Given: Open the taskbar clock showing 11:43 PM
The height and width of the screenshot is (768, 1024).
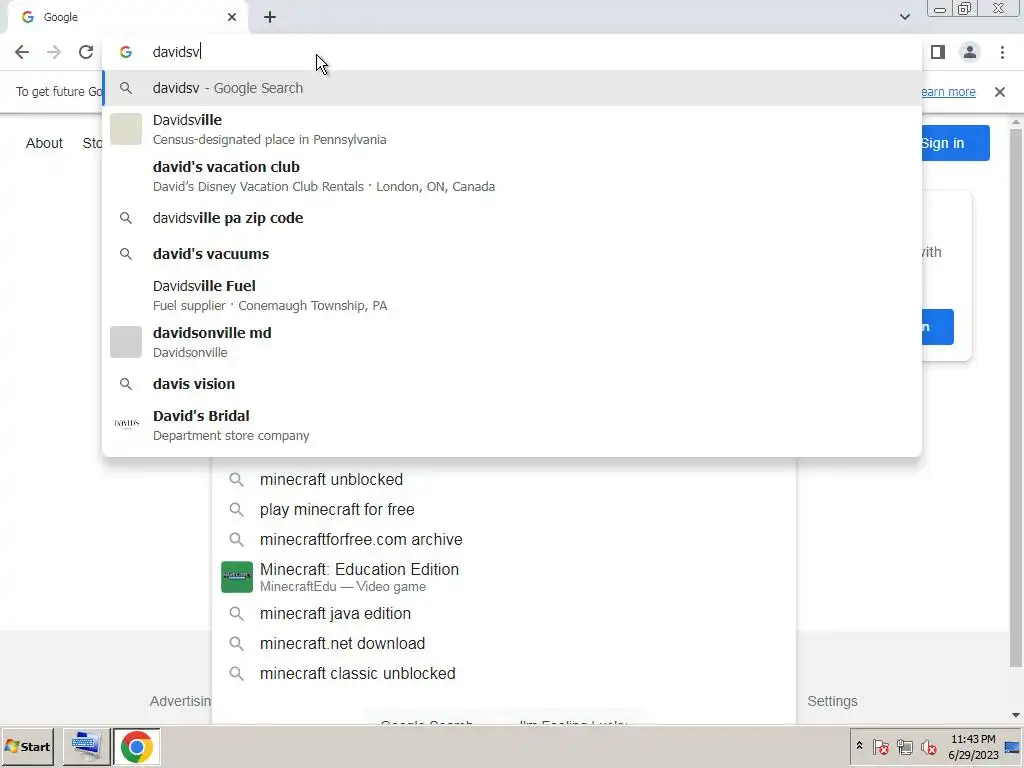Looking at the screenshot, I should (x=973, y=747).
